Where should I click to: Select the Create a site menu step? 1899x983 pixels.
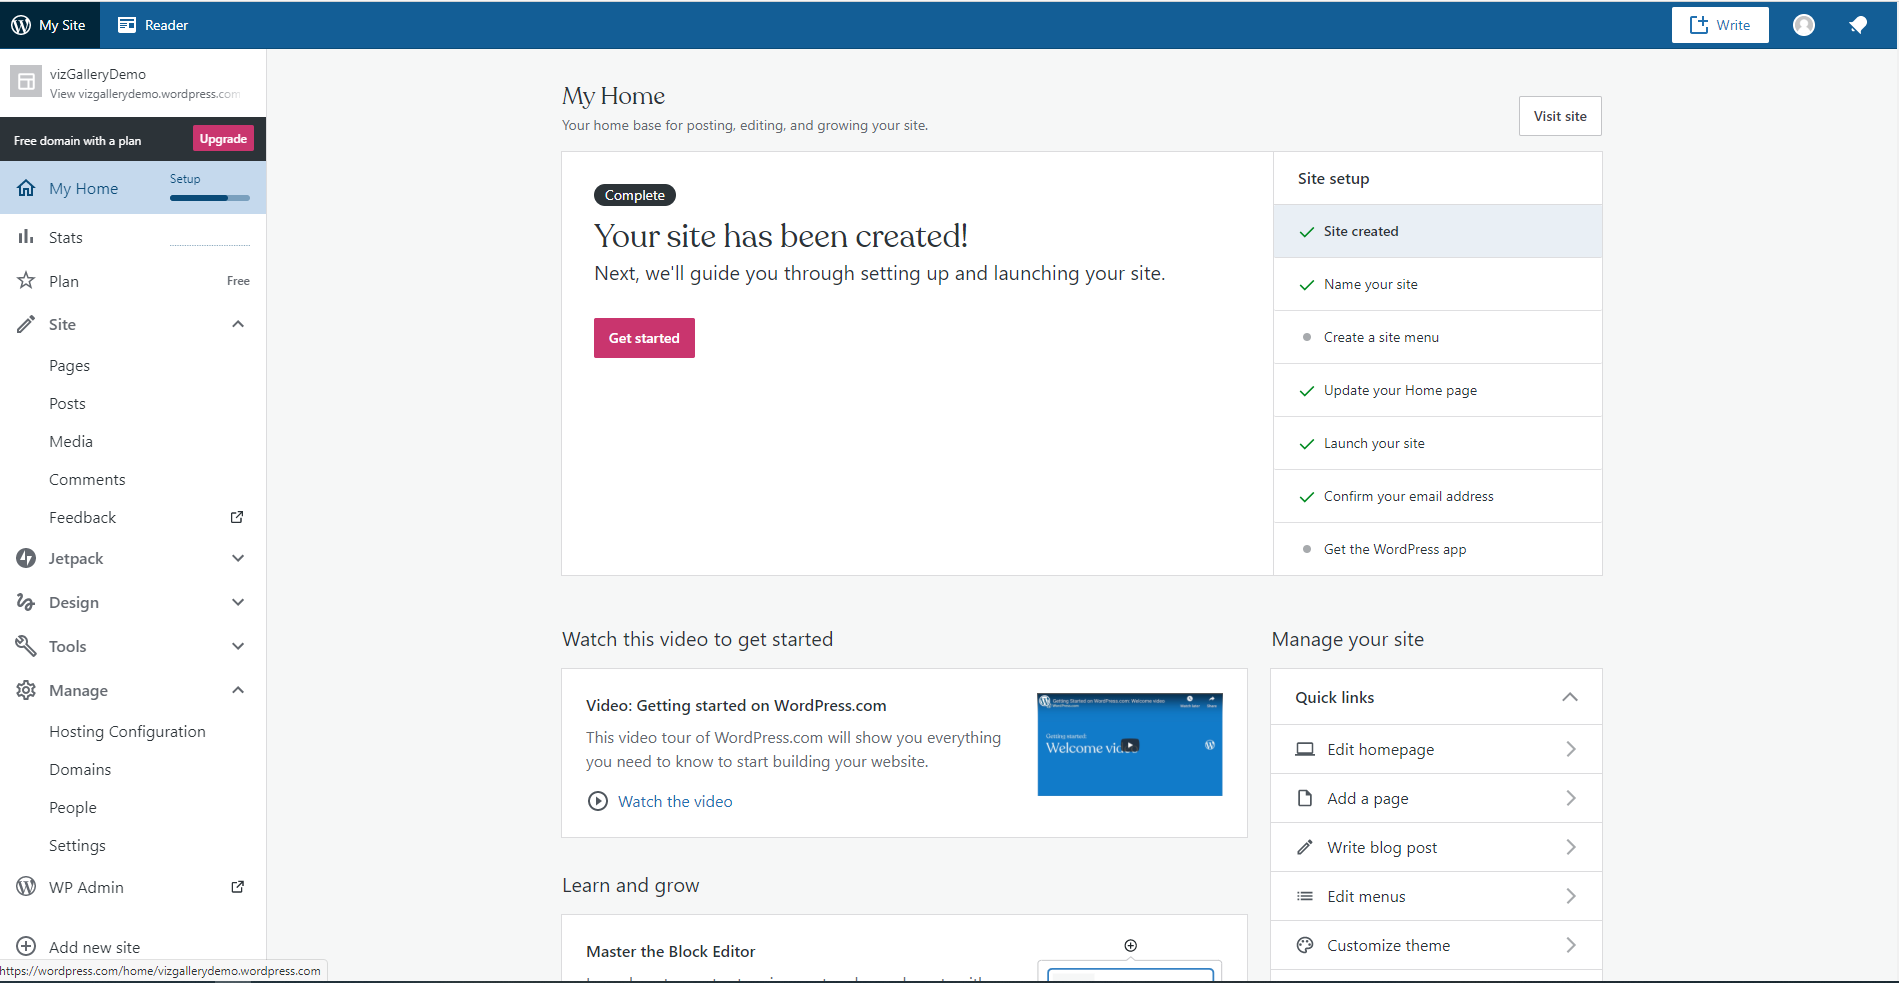pyautogui.click(x=1438, y=337)
